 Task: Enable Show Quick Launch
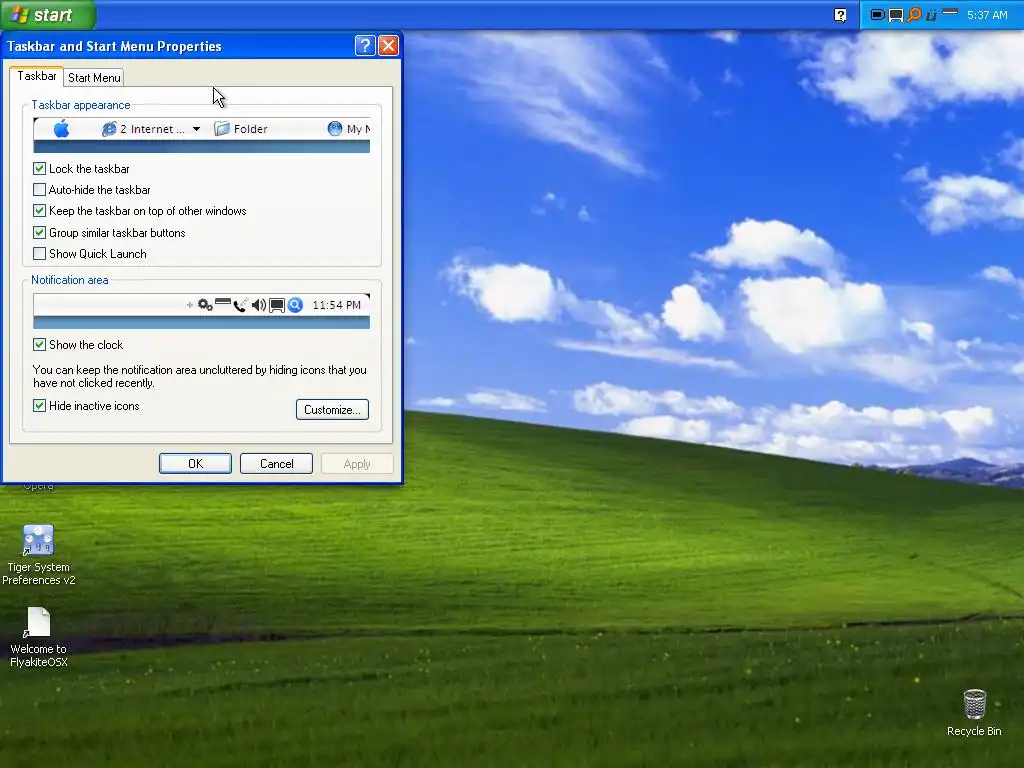(x=39, y=253)
